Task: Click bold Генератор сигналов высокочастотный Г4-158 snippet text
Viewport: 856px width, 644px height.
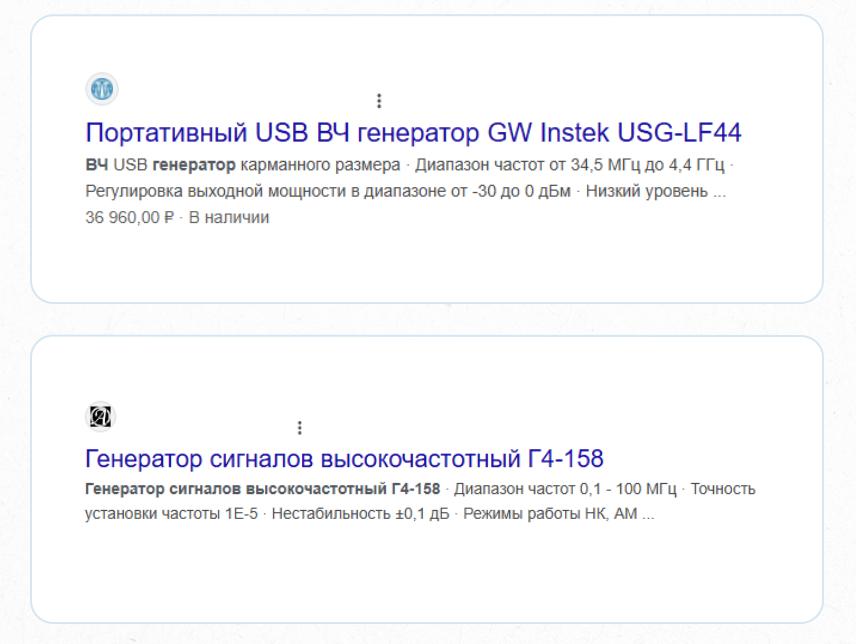Action: [x=262, y=489]
